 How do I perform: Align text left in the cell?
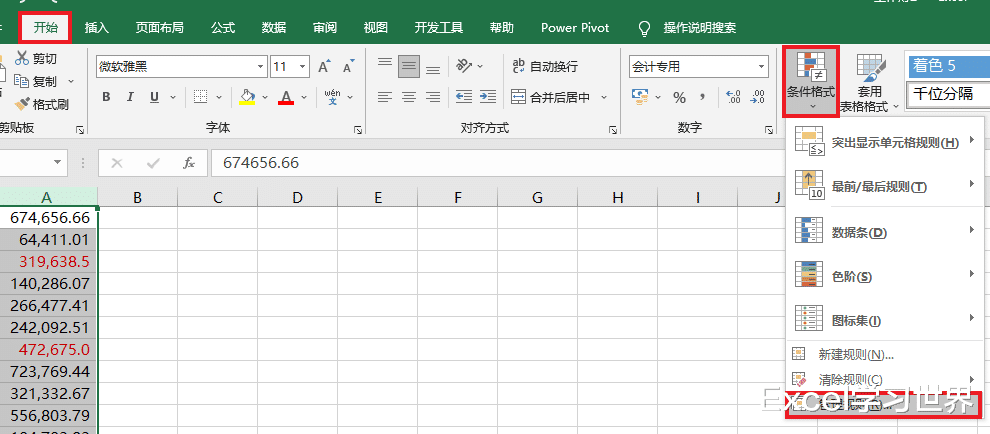385,97
